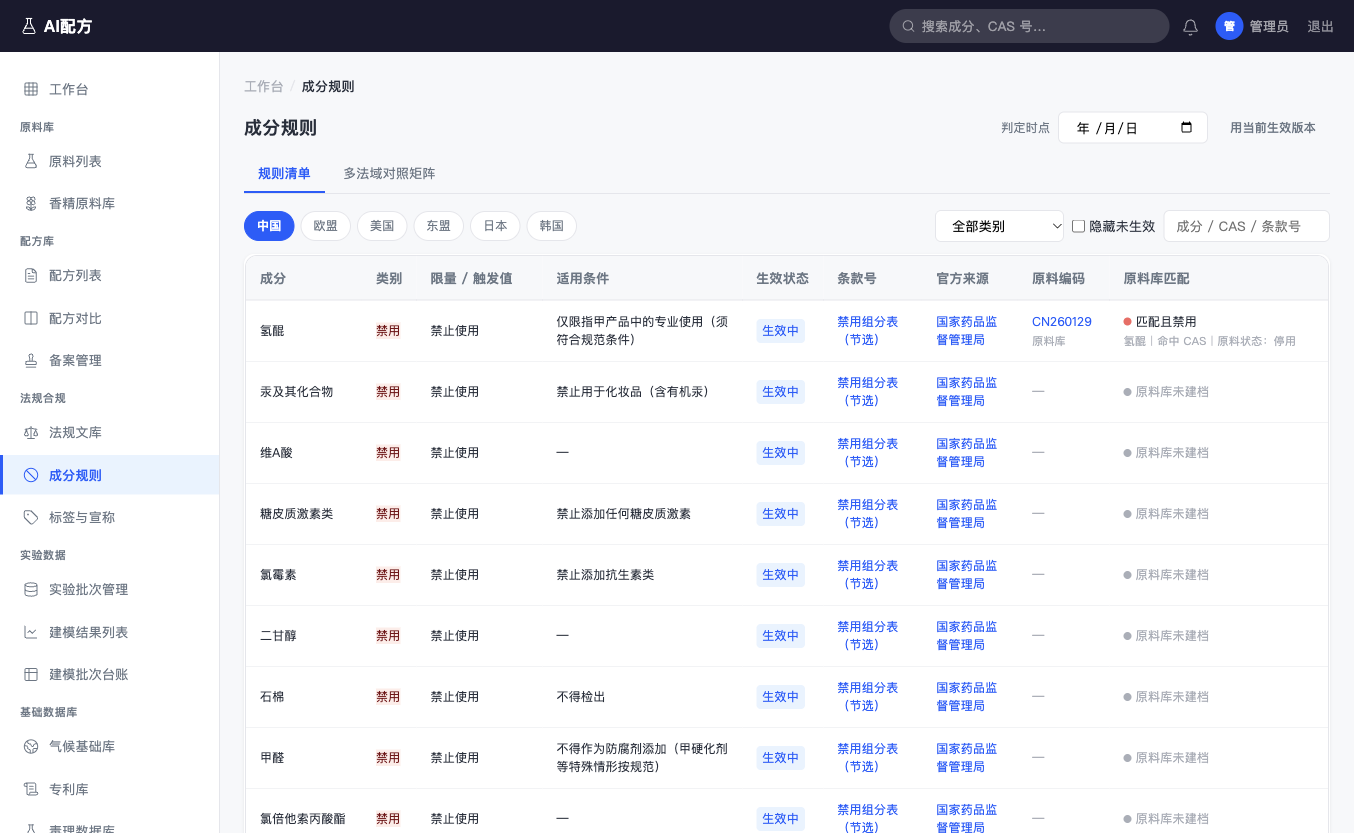
Task: Click the 实验批次管理 database icon
Action: 31,589
